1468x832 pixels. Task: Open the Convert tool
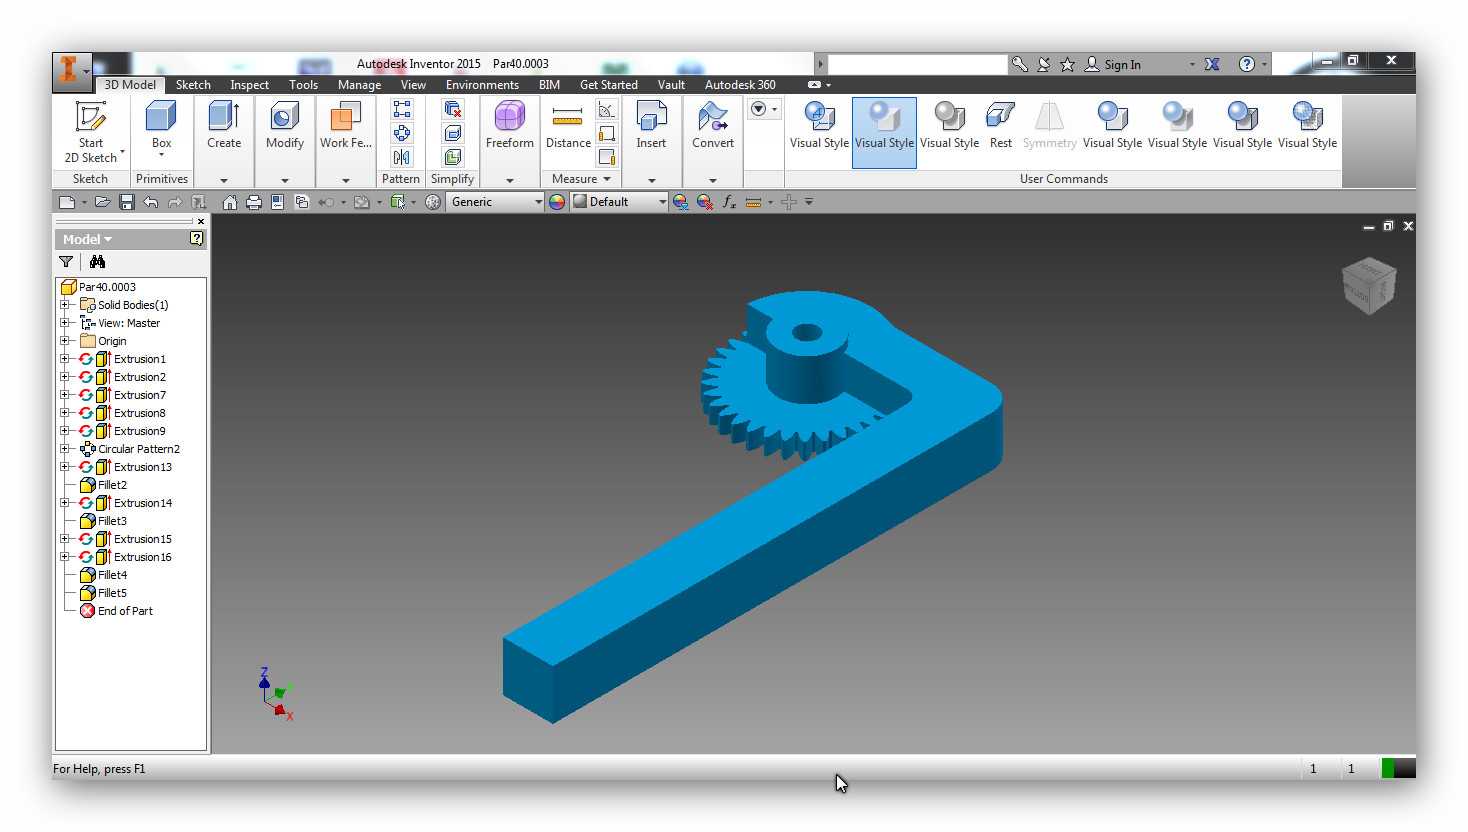click(x=713, y=126)
